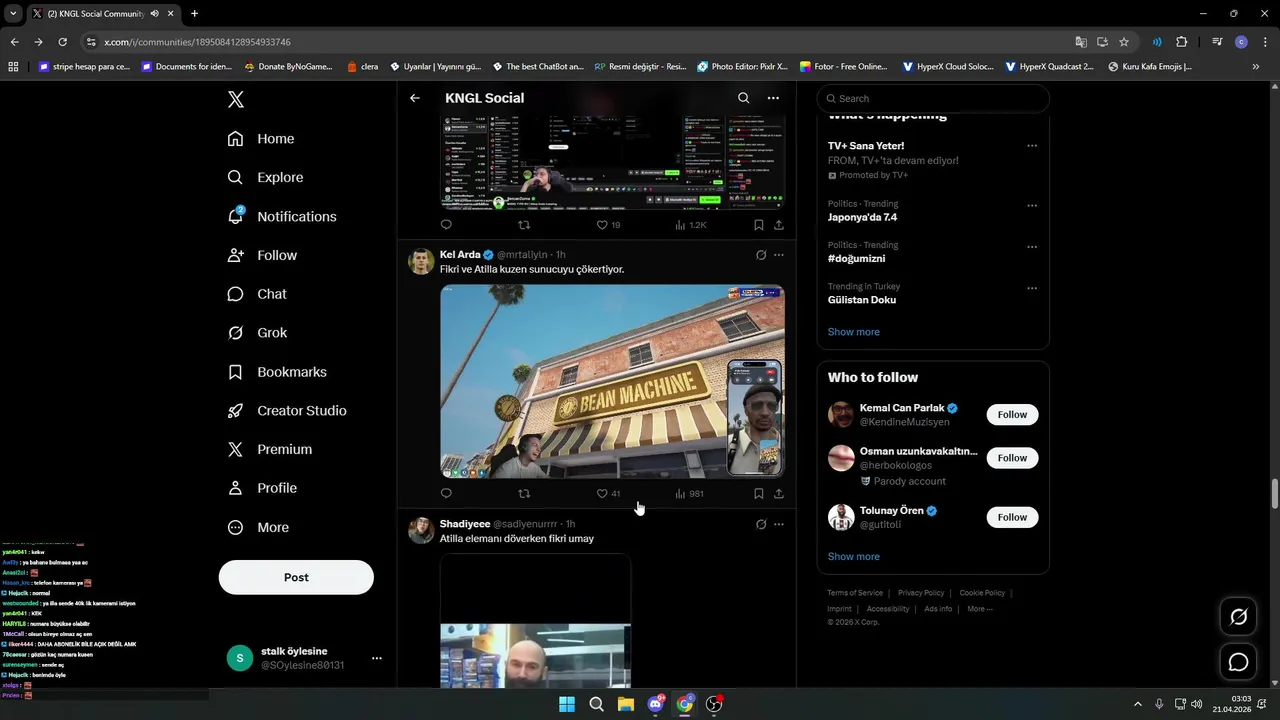Share Kel Arda's post
Screen dimensions: 1280x720
click(779, 493)
